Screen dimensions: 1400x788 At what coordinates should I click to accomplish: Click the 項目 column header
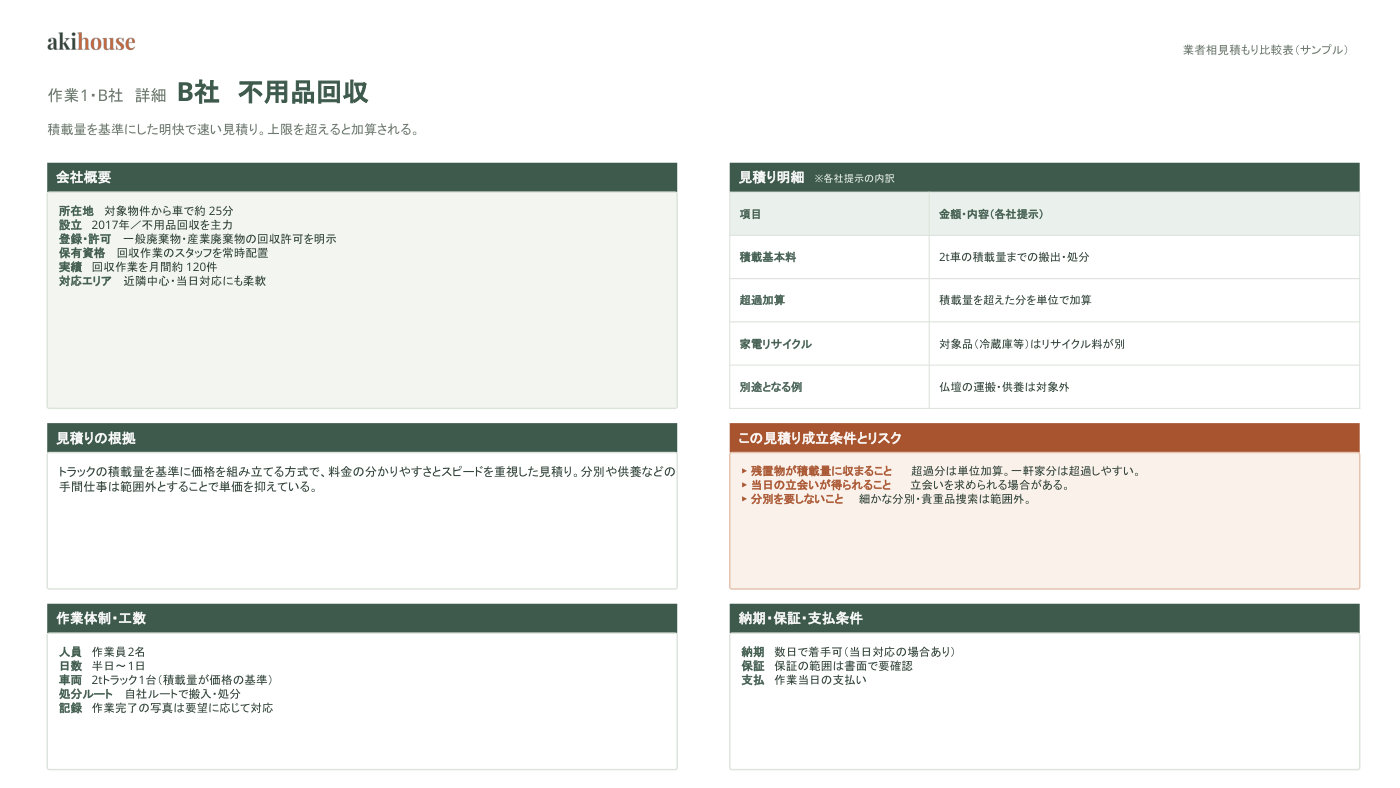coord(829,214)
